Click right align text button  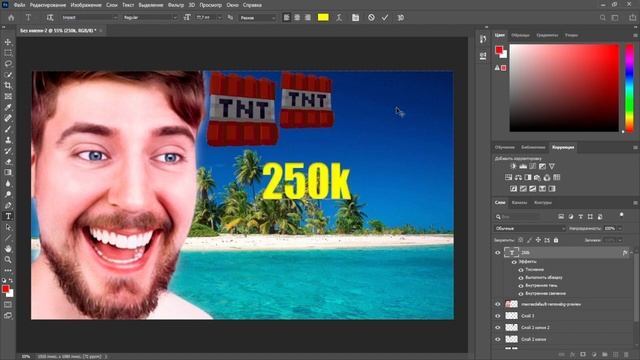308,18
